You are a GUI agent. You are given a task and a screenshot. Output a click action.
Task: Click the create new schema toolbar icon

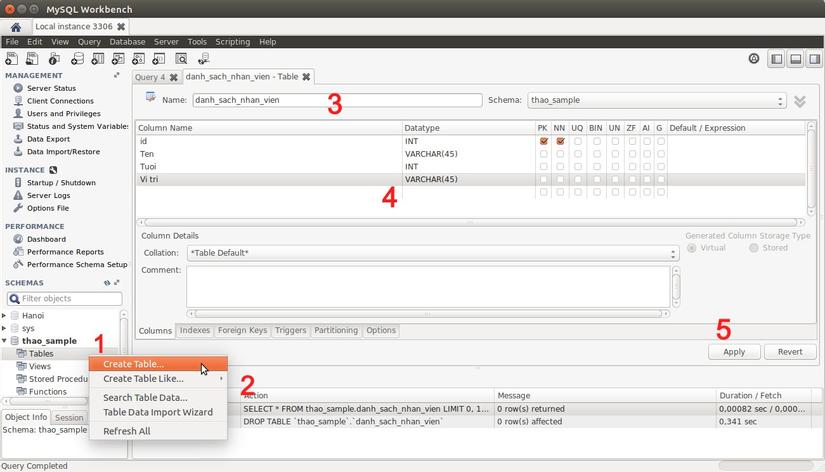77,58
